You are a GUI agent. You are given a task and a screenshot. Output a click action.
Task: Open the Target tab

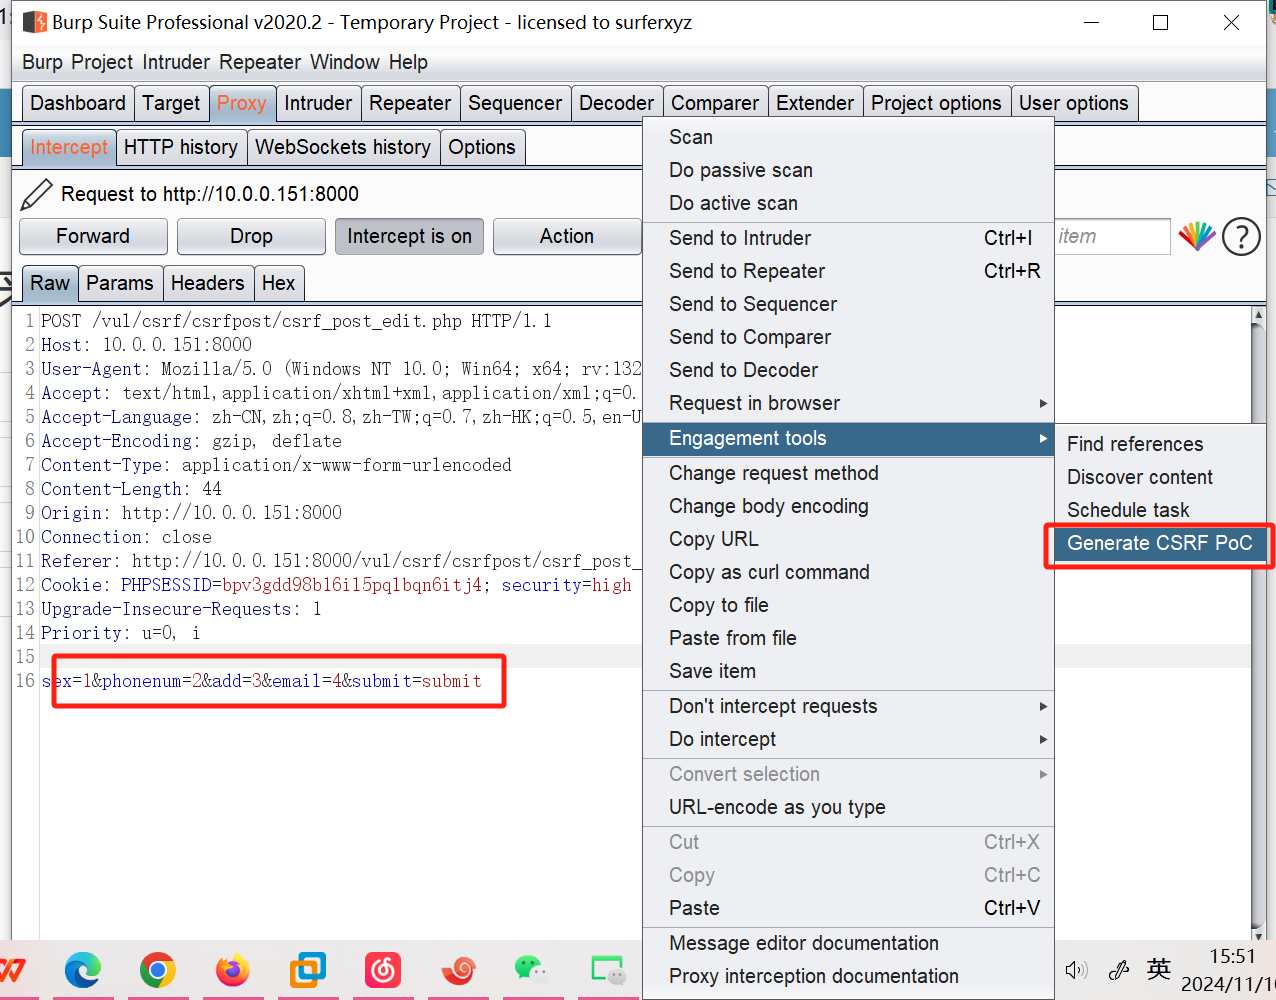pos(171,103)
